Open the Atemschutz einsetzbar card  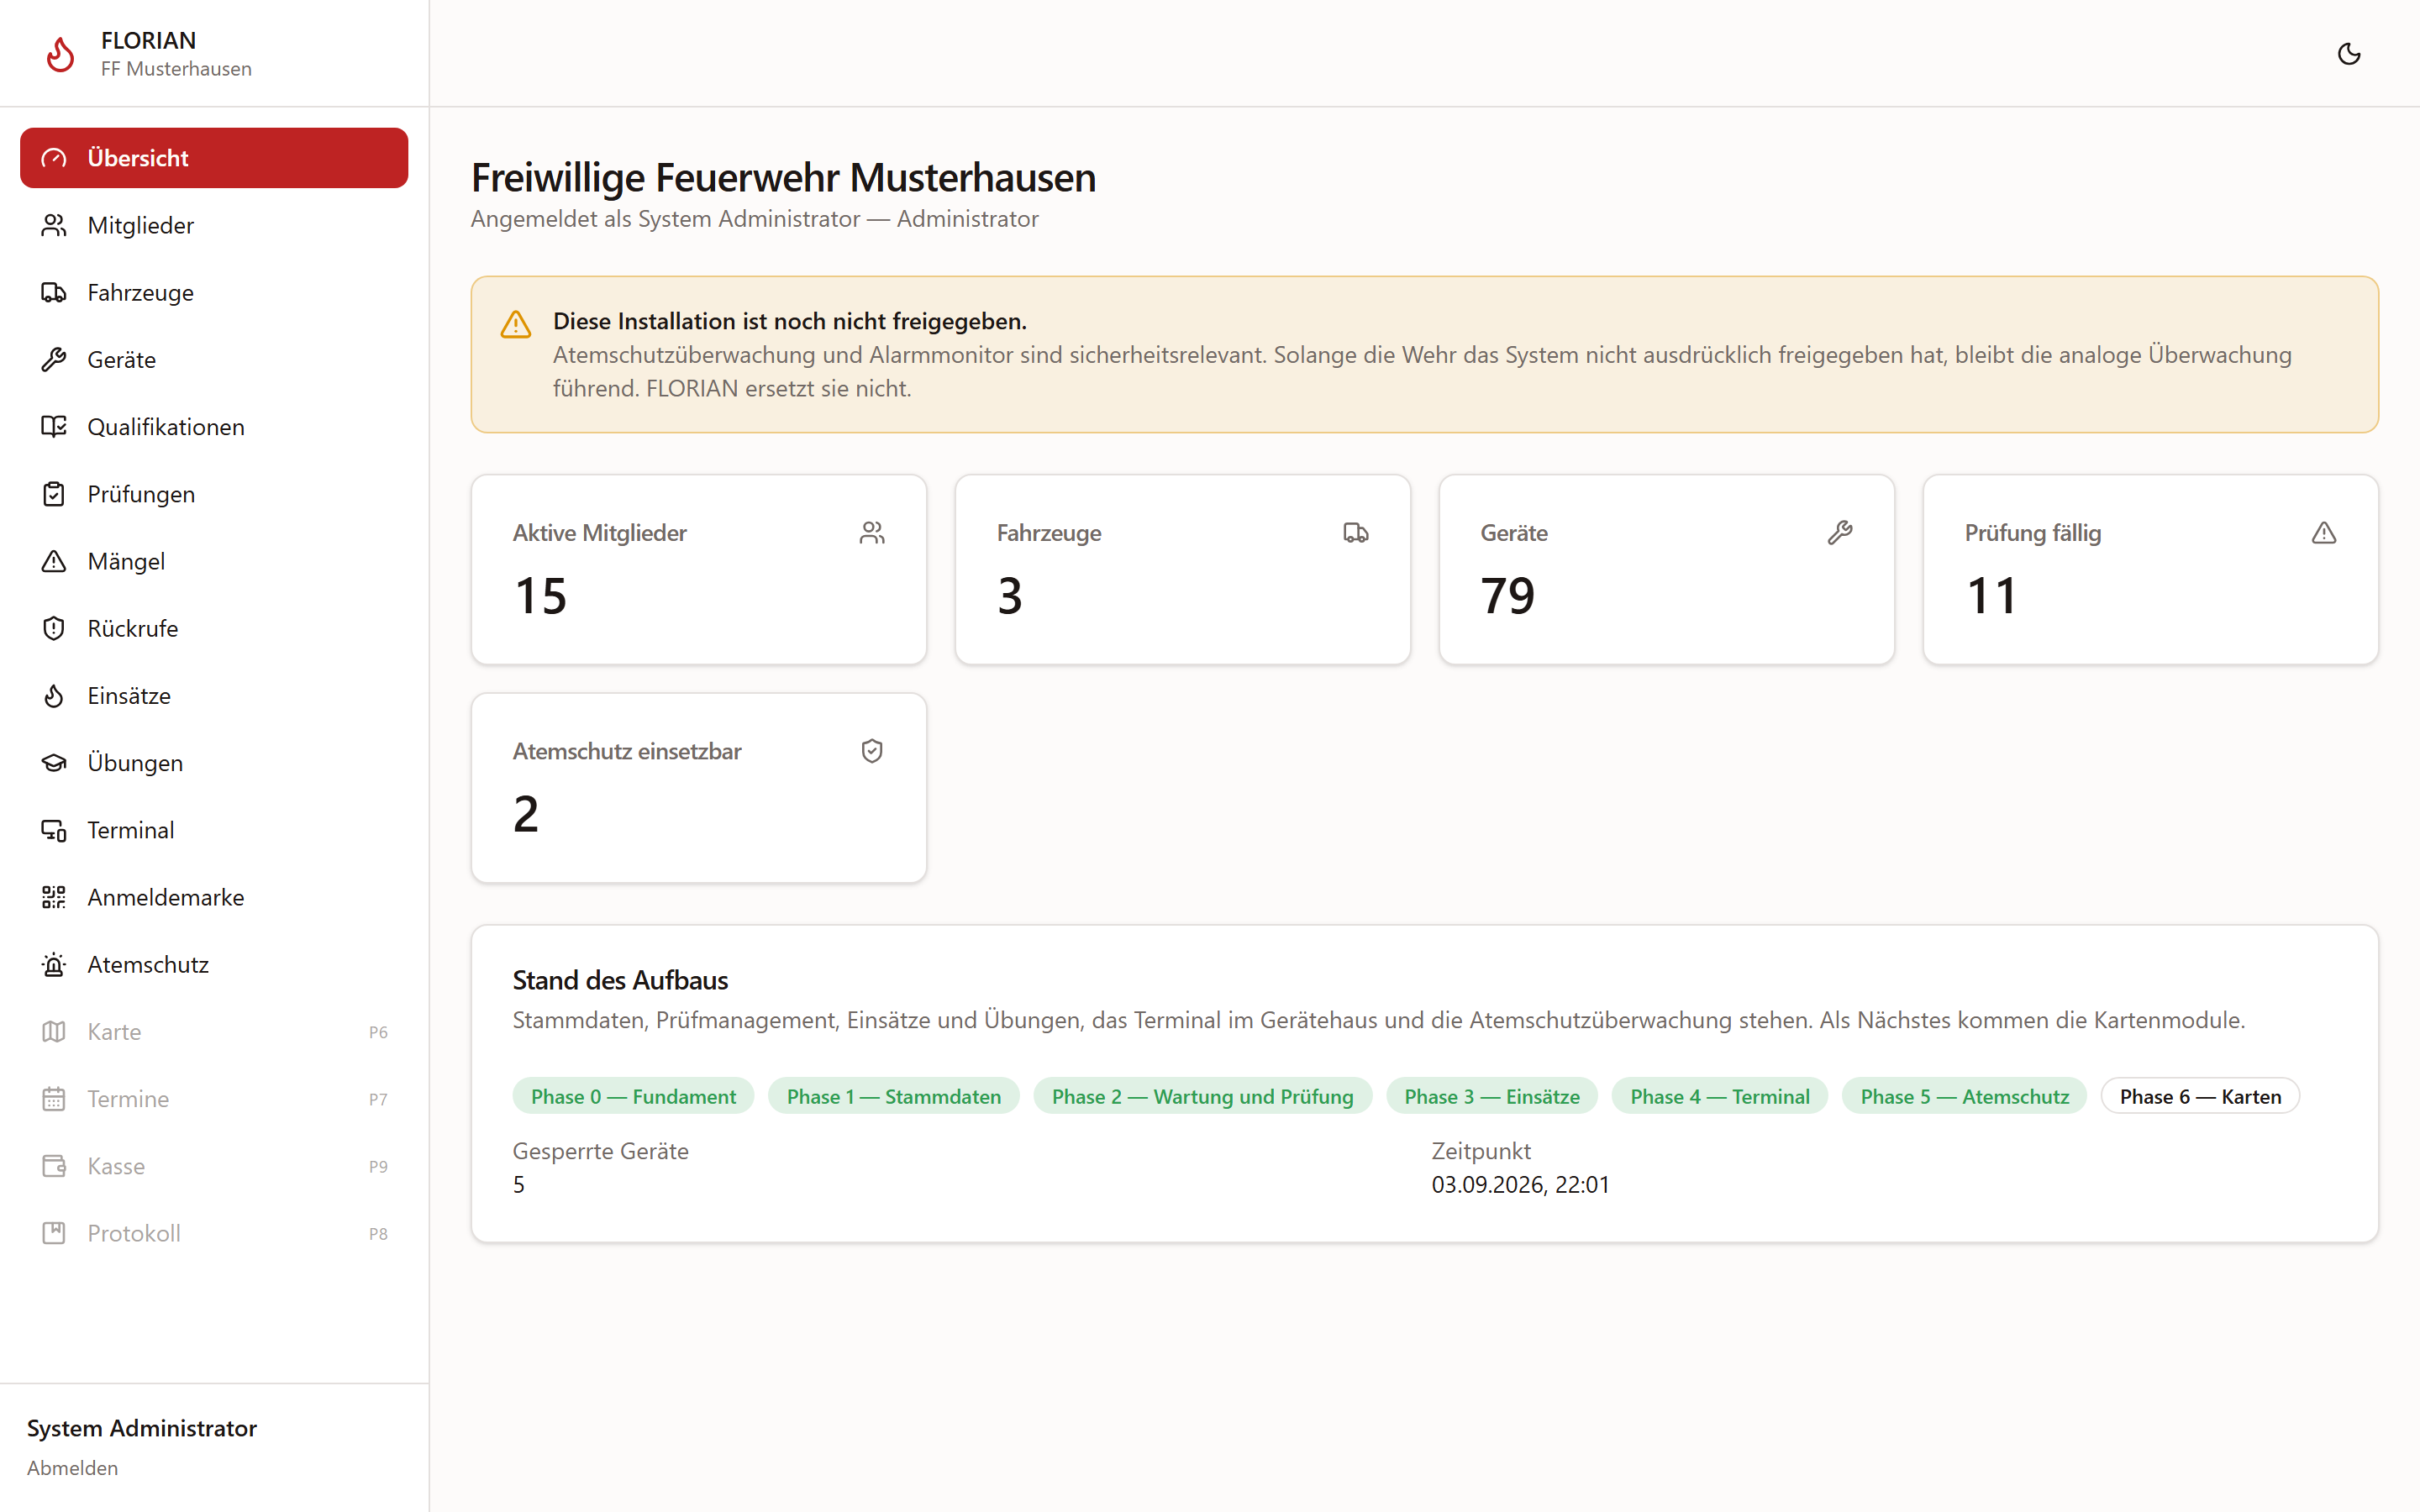(x=699, y=788)
